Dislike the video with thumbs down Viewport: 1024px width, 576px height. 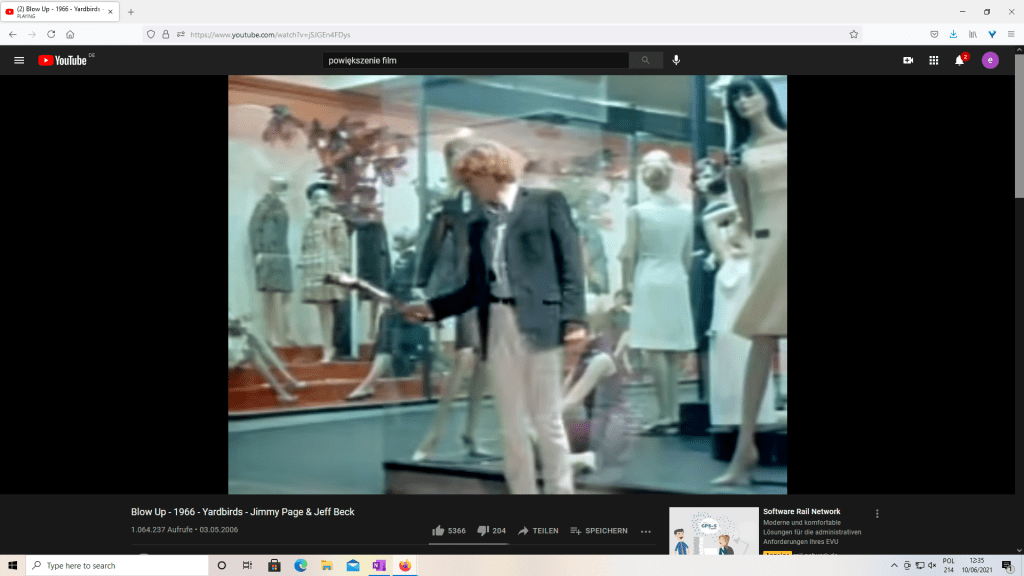click(x=482, y=530)
